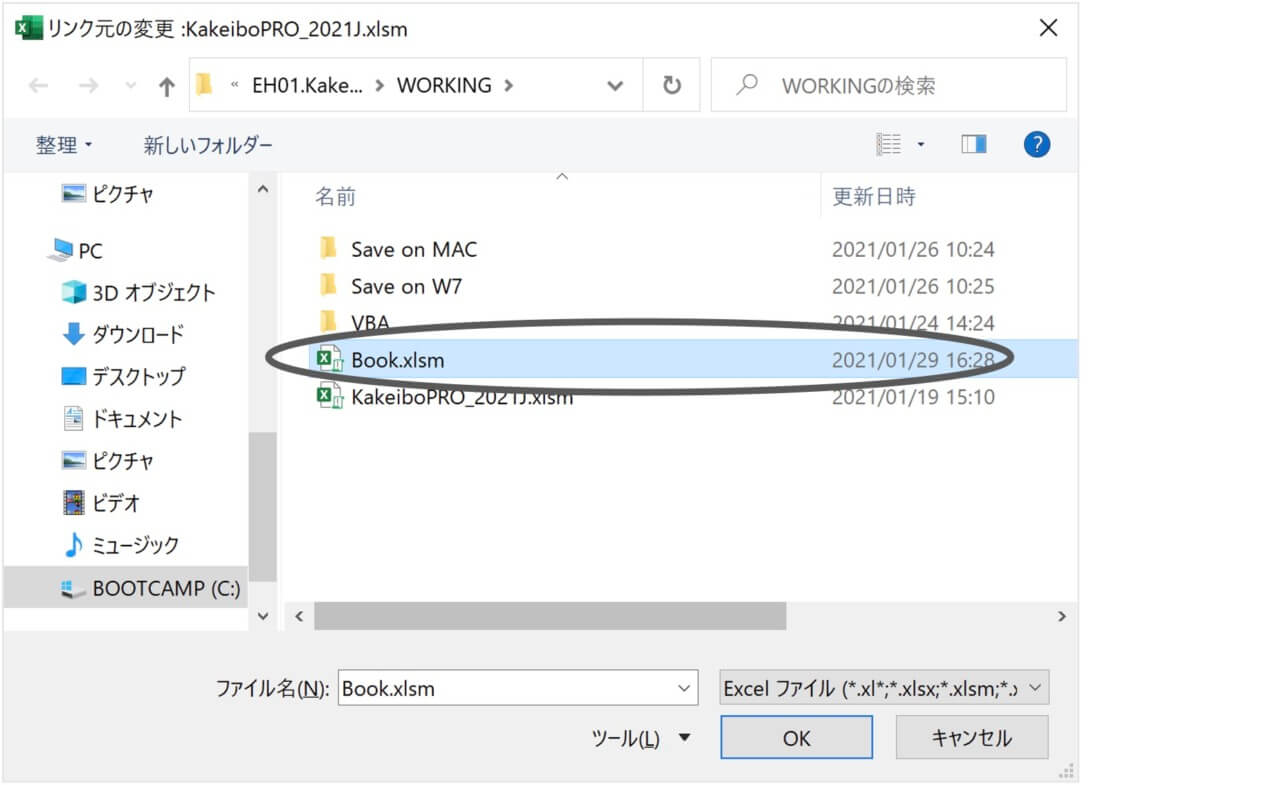Click the ファイル名 input field
Viewport: 1280px width, 785px height.
coord(518,688)
